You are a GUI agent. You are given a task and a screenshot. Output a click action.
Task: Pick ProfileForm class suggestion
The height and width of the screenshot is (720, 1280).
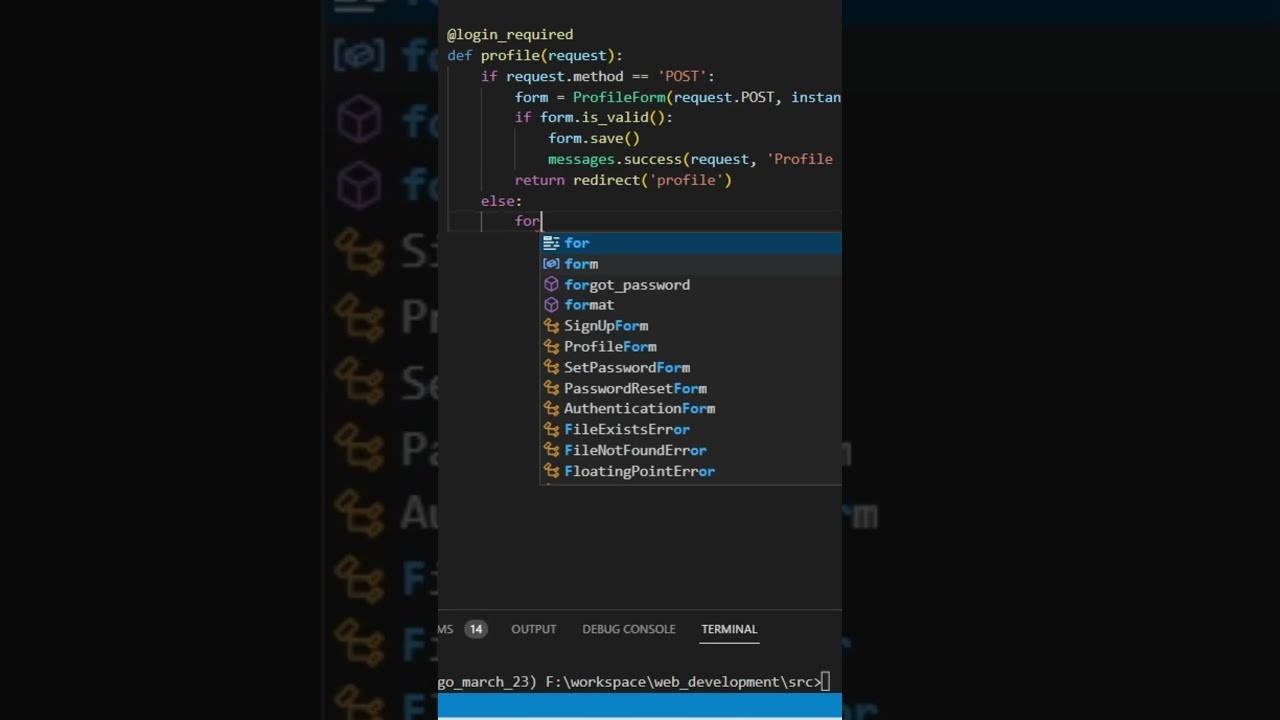pos(691,347)
